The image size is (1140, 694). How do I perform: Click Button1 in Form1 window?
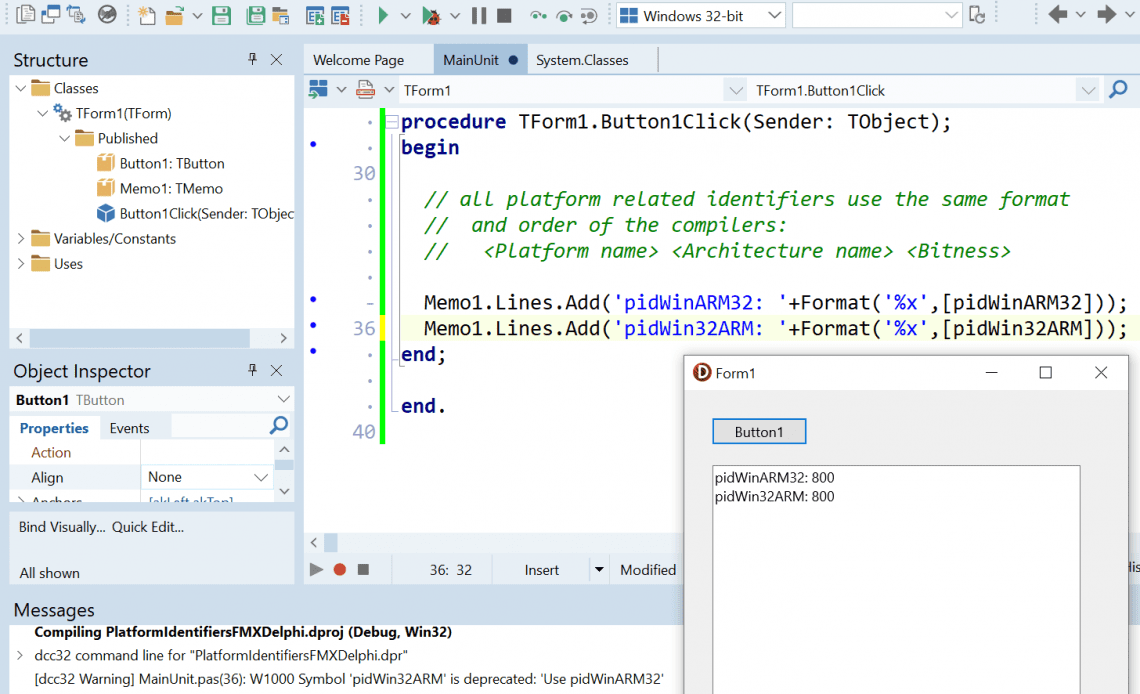pyautogui.click(x=759, y=432)
